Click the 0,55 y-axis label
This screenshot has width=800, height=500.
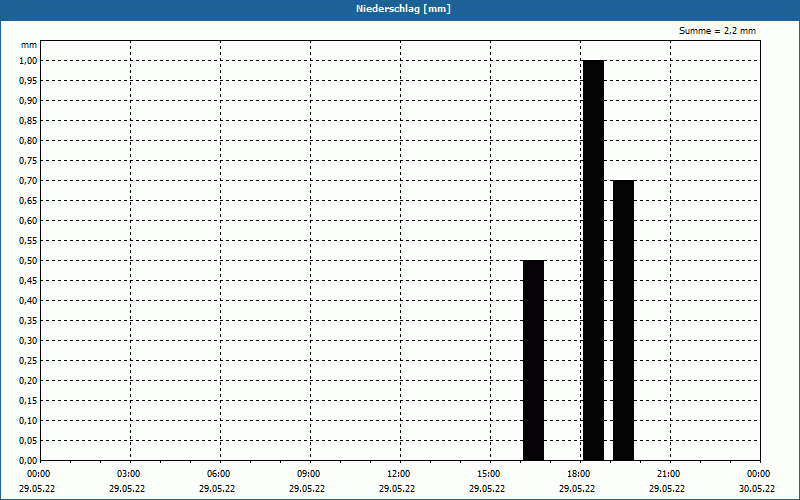(28, 241)
